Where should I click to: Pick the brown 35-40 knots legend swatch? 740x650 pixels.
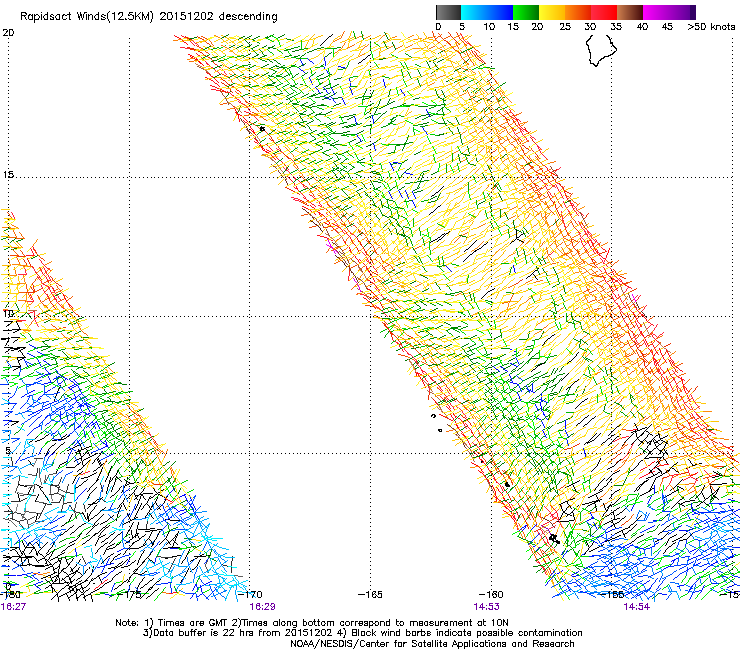point(630,12)
